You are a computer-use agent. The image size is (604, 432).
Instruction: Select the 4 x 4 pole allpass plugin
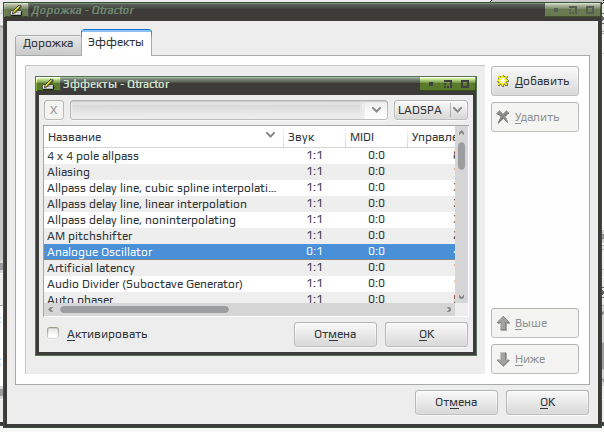(249, 156)
